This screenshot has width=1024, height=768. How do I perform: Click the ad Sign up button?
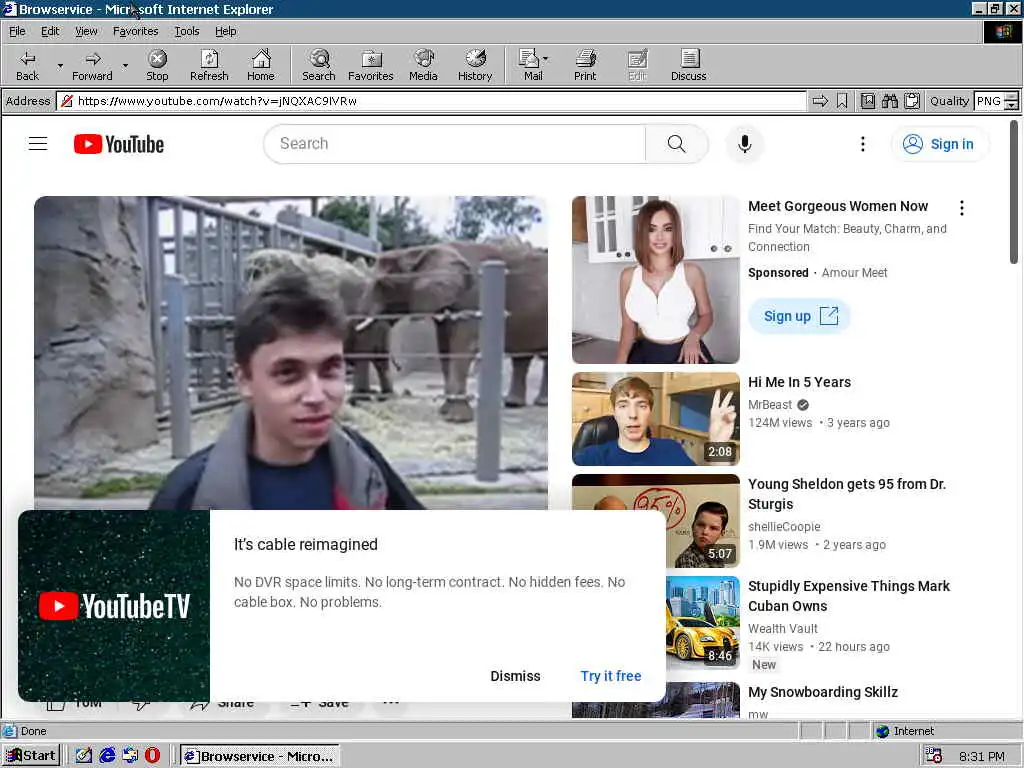[799, 316]
